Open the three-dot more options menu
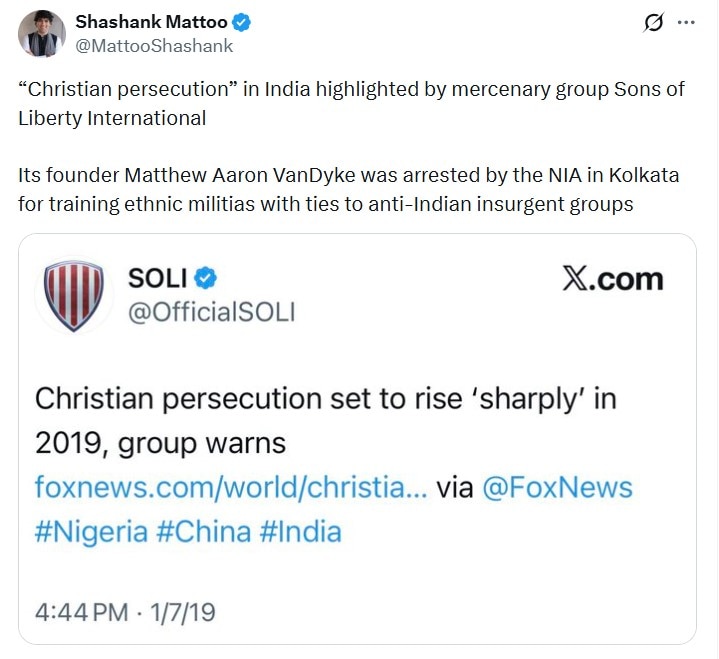The image size is (719, 659). coord(686,22)
